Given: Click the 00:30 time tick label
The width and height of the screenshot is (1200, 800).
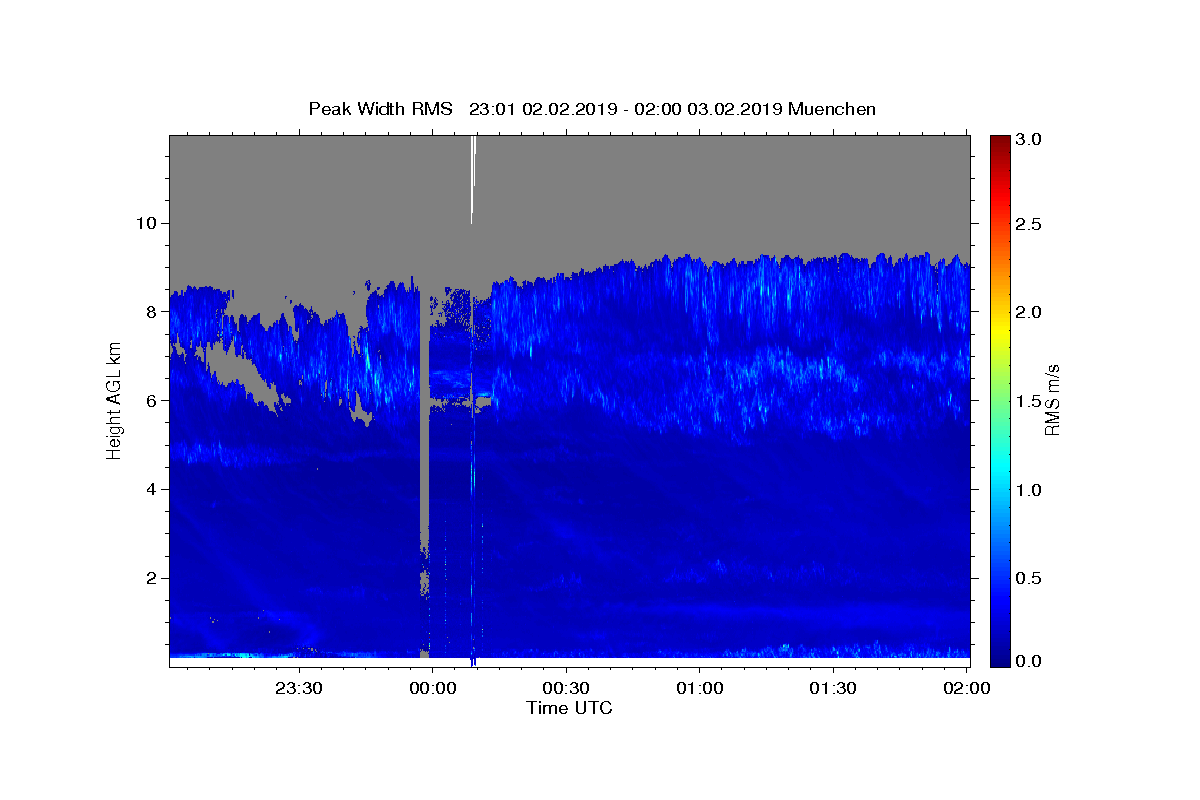Looking at the screenshot, I should point(566,688).
